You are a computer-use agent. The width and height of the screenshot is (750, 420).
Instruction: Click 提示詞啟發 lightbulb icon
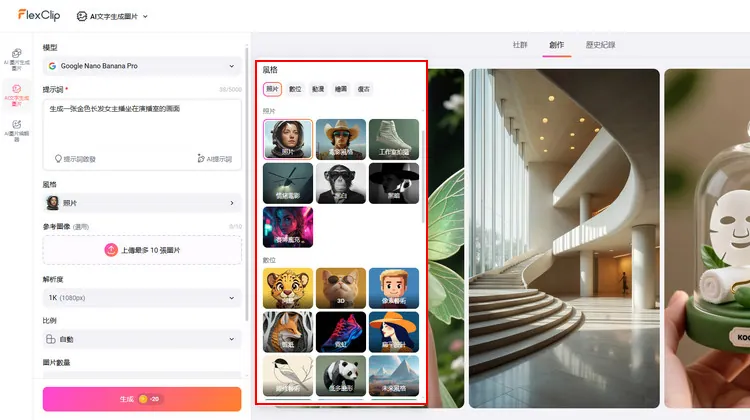tap(59, 158)
